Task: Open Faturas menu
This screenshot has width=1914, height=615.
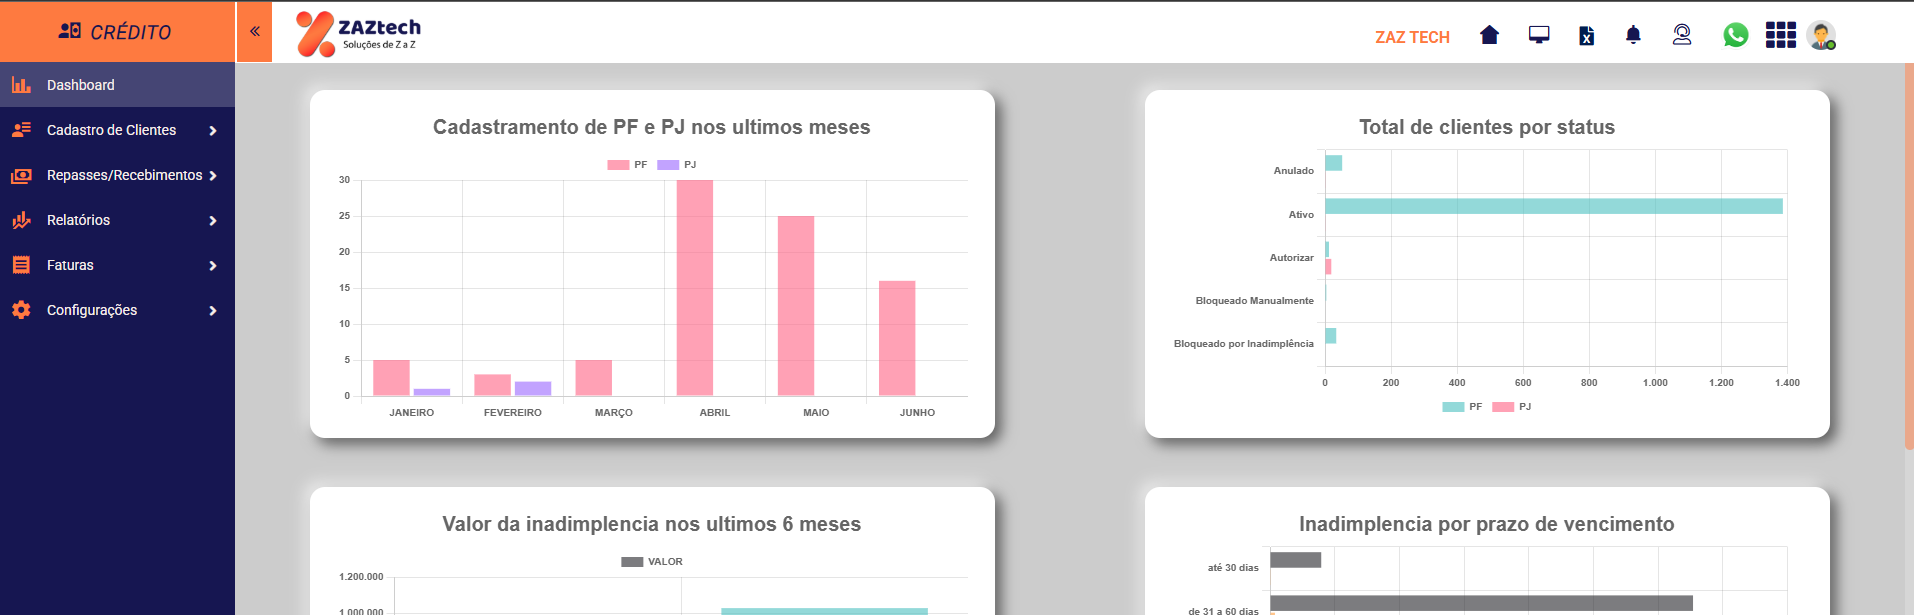Action: pos(117,265)
